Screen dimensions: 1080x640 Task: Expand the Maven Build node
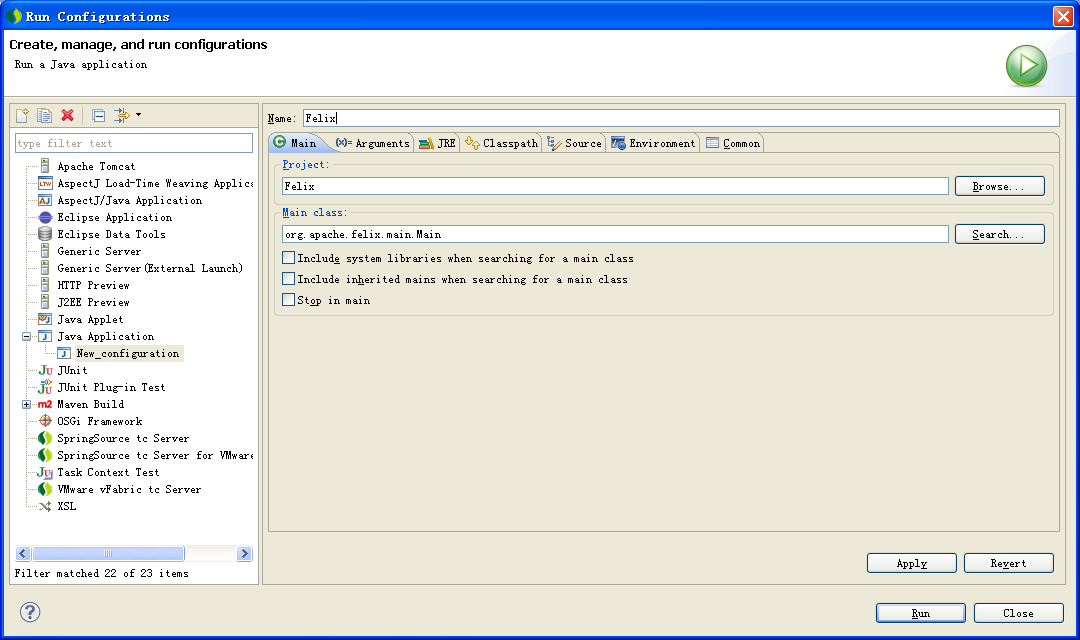click(x=26, y=404)
